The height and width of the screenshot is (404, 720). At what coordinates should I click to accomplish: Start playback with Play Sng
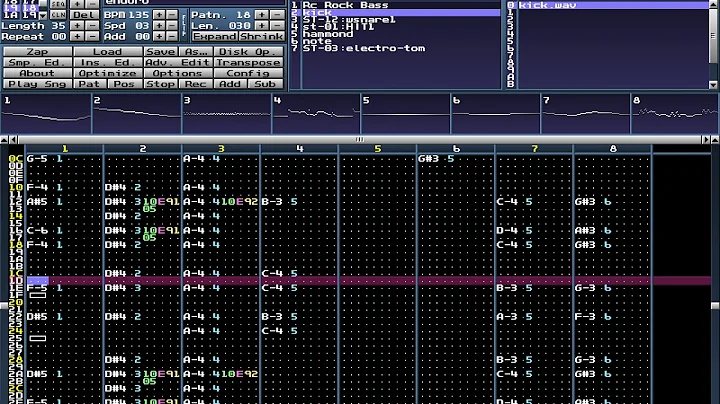coord(38,84)
